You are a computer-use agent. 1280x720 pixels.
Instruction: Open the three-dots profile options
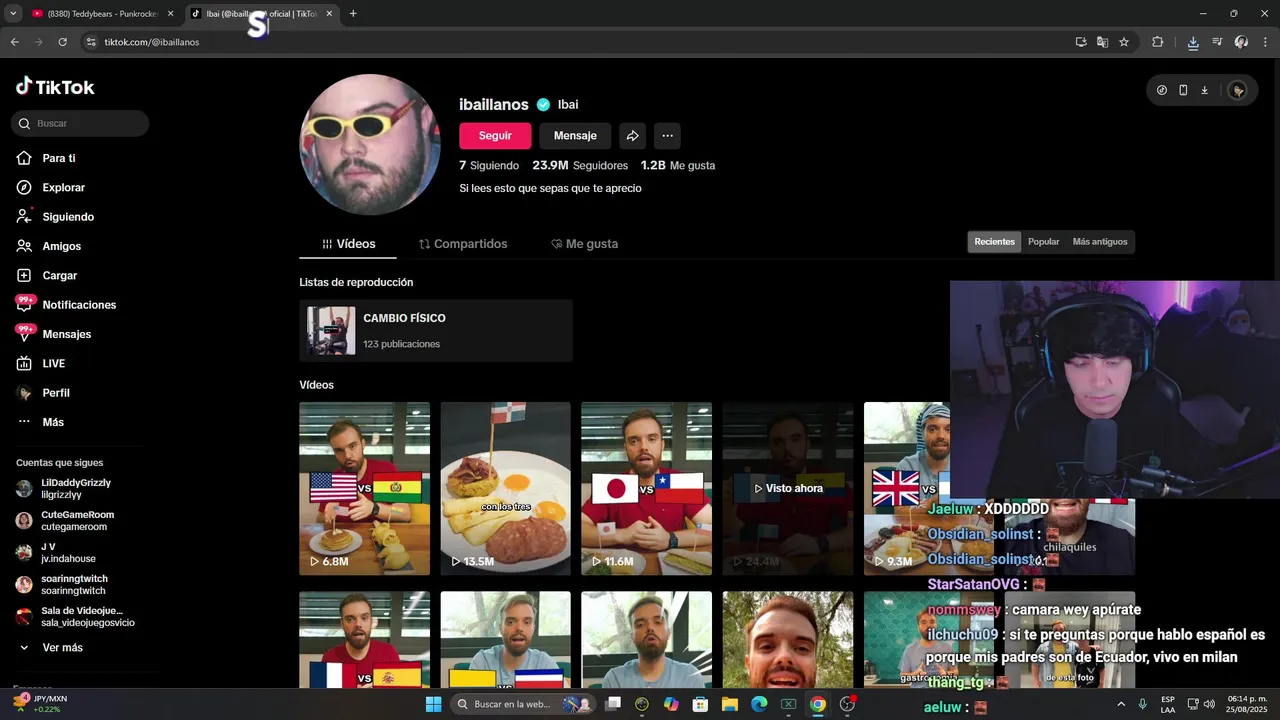coord(667,136)
